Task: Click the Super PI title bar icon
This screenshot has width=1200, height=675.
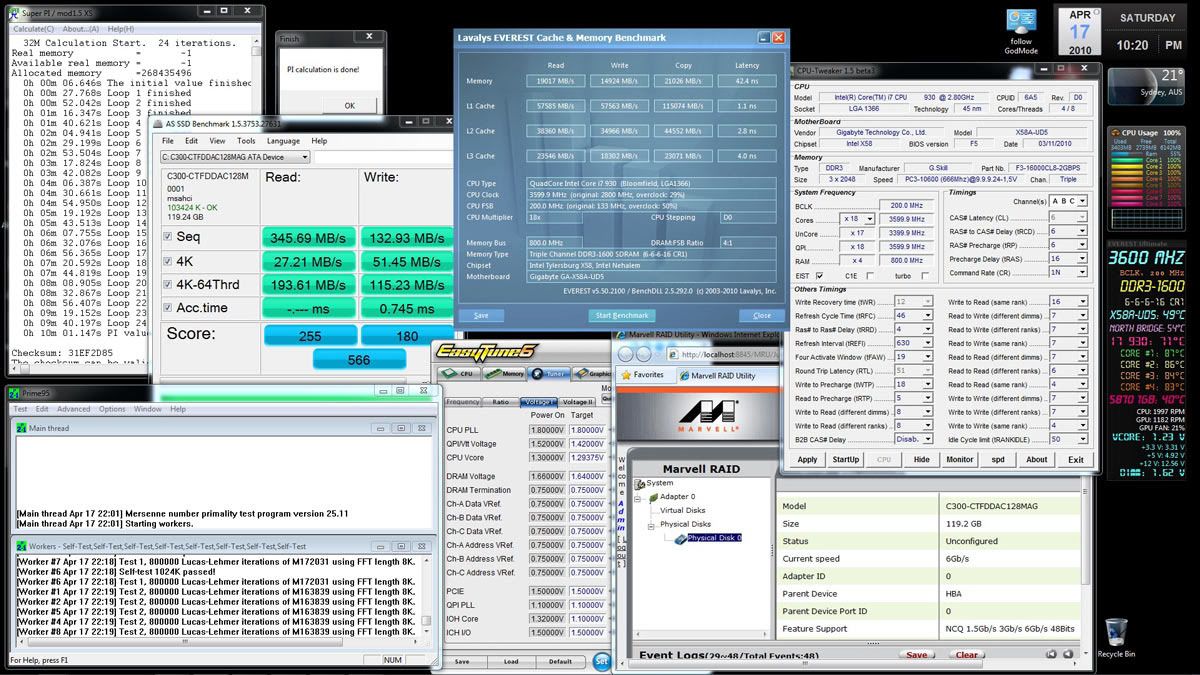Action: 13,15
